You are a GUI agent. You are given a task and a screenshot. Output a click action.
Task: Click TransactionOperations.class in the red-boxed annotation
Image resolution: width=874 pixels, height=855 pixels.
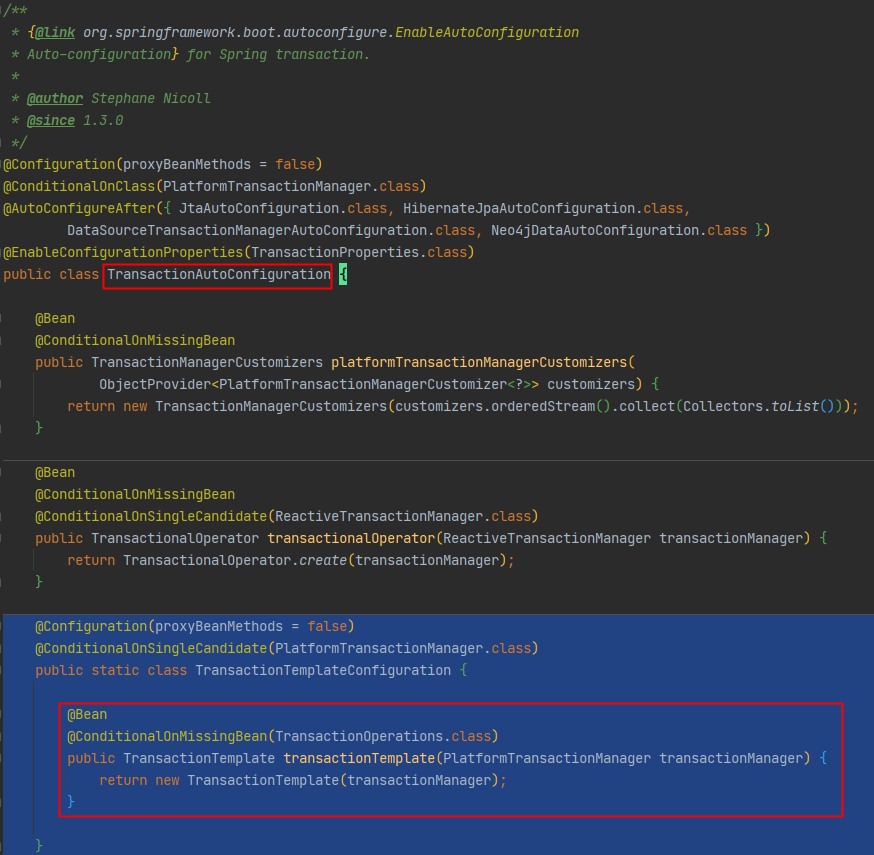coord(385,736)
